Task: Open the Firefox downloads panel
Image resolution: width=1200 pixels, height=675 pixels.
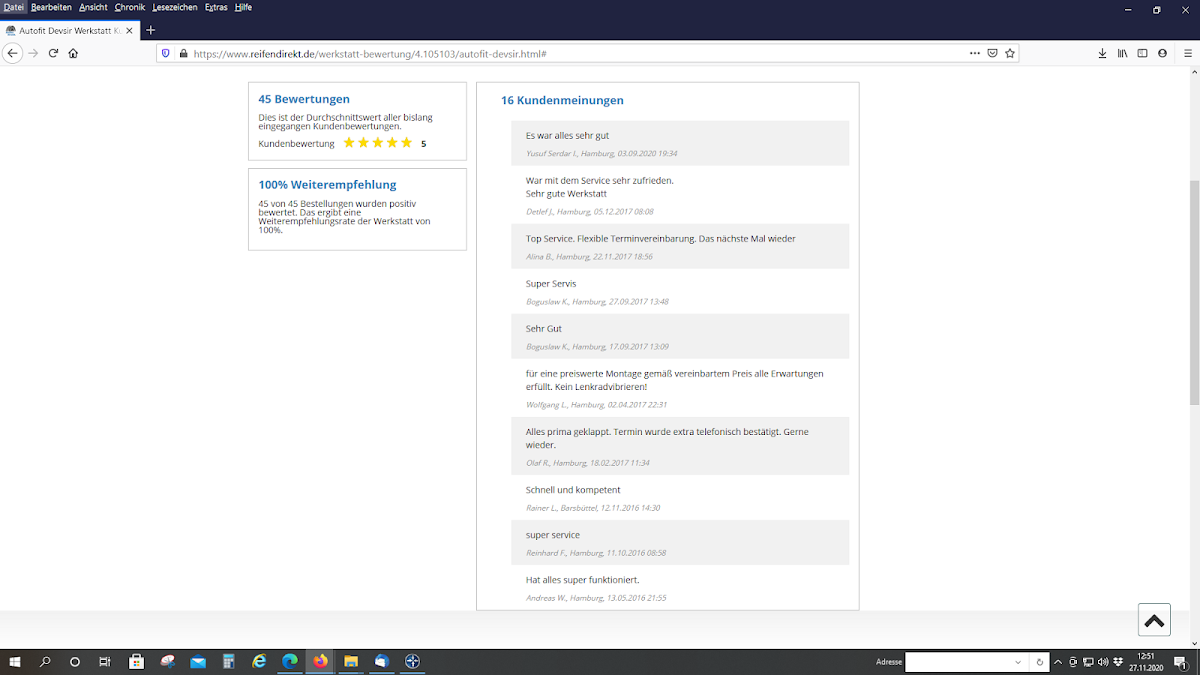Action: point(1102,53)
